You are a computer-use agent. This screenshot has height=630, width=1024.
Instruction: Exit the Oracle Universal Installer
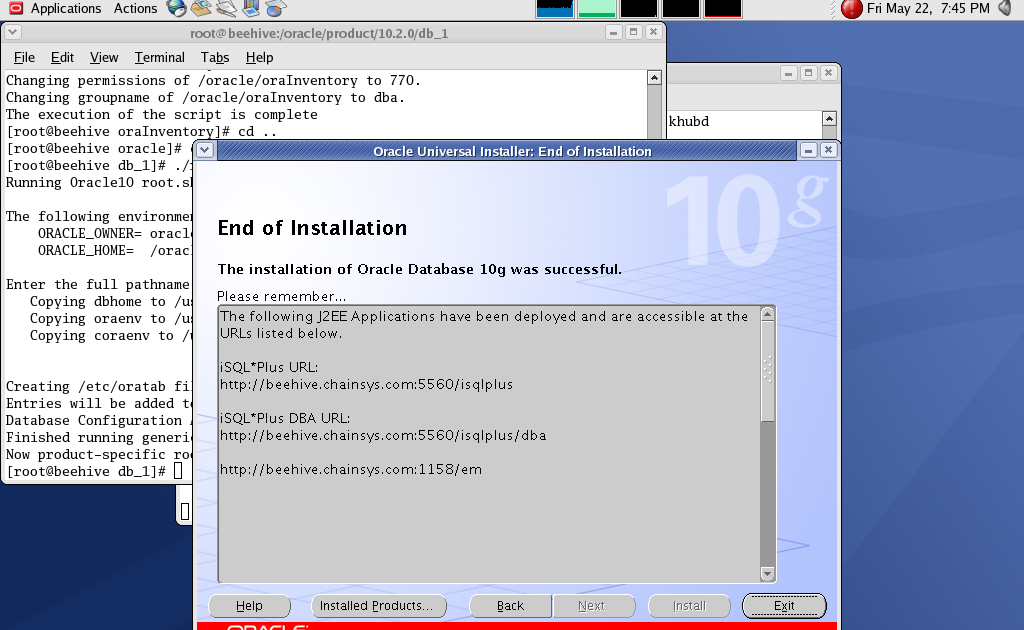pos(784,606)
